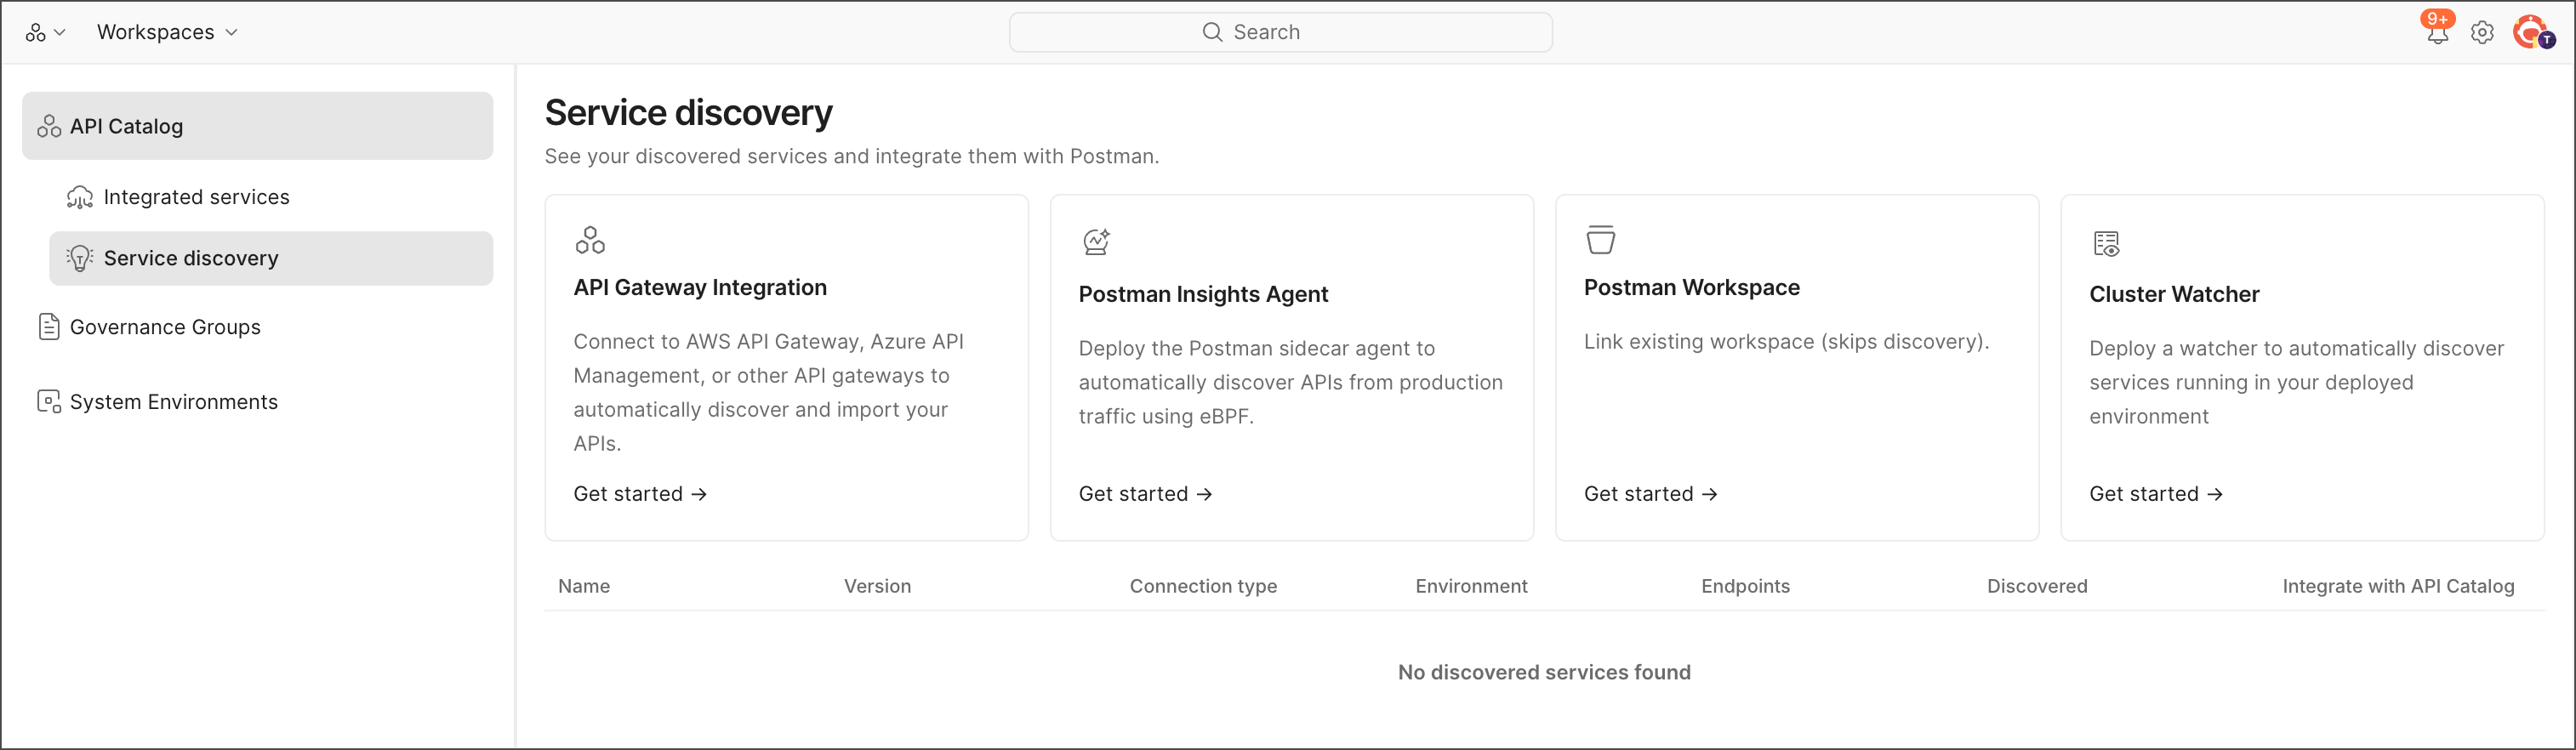This screenshot has height=750, width=2576.
Task: Open the settings gear icon
Action: pyautogui.click(x=2482, y=33)
